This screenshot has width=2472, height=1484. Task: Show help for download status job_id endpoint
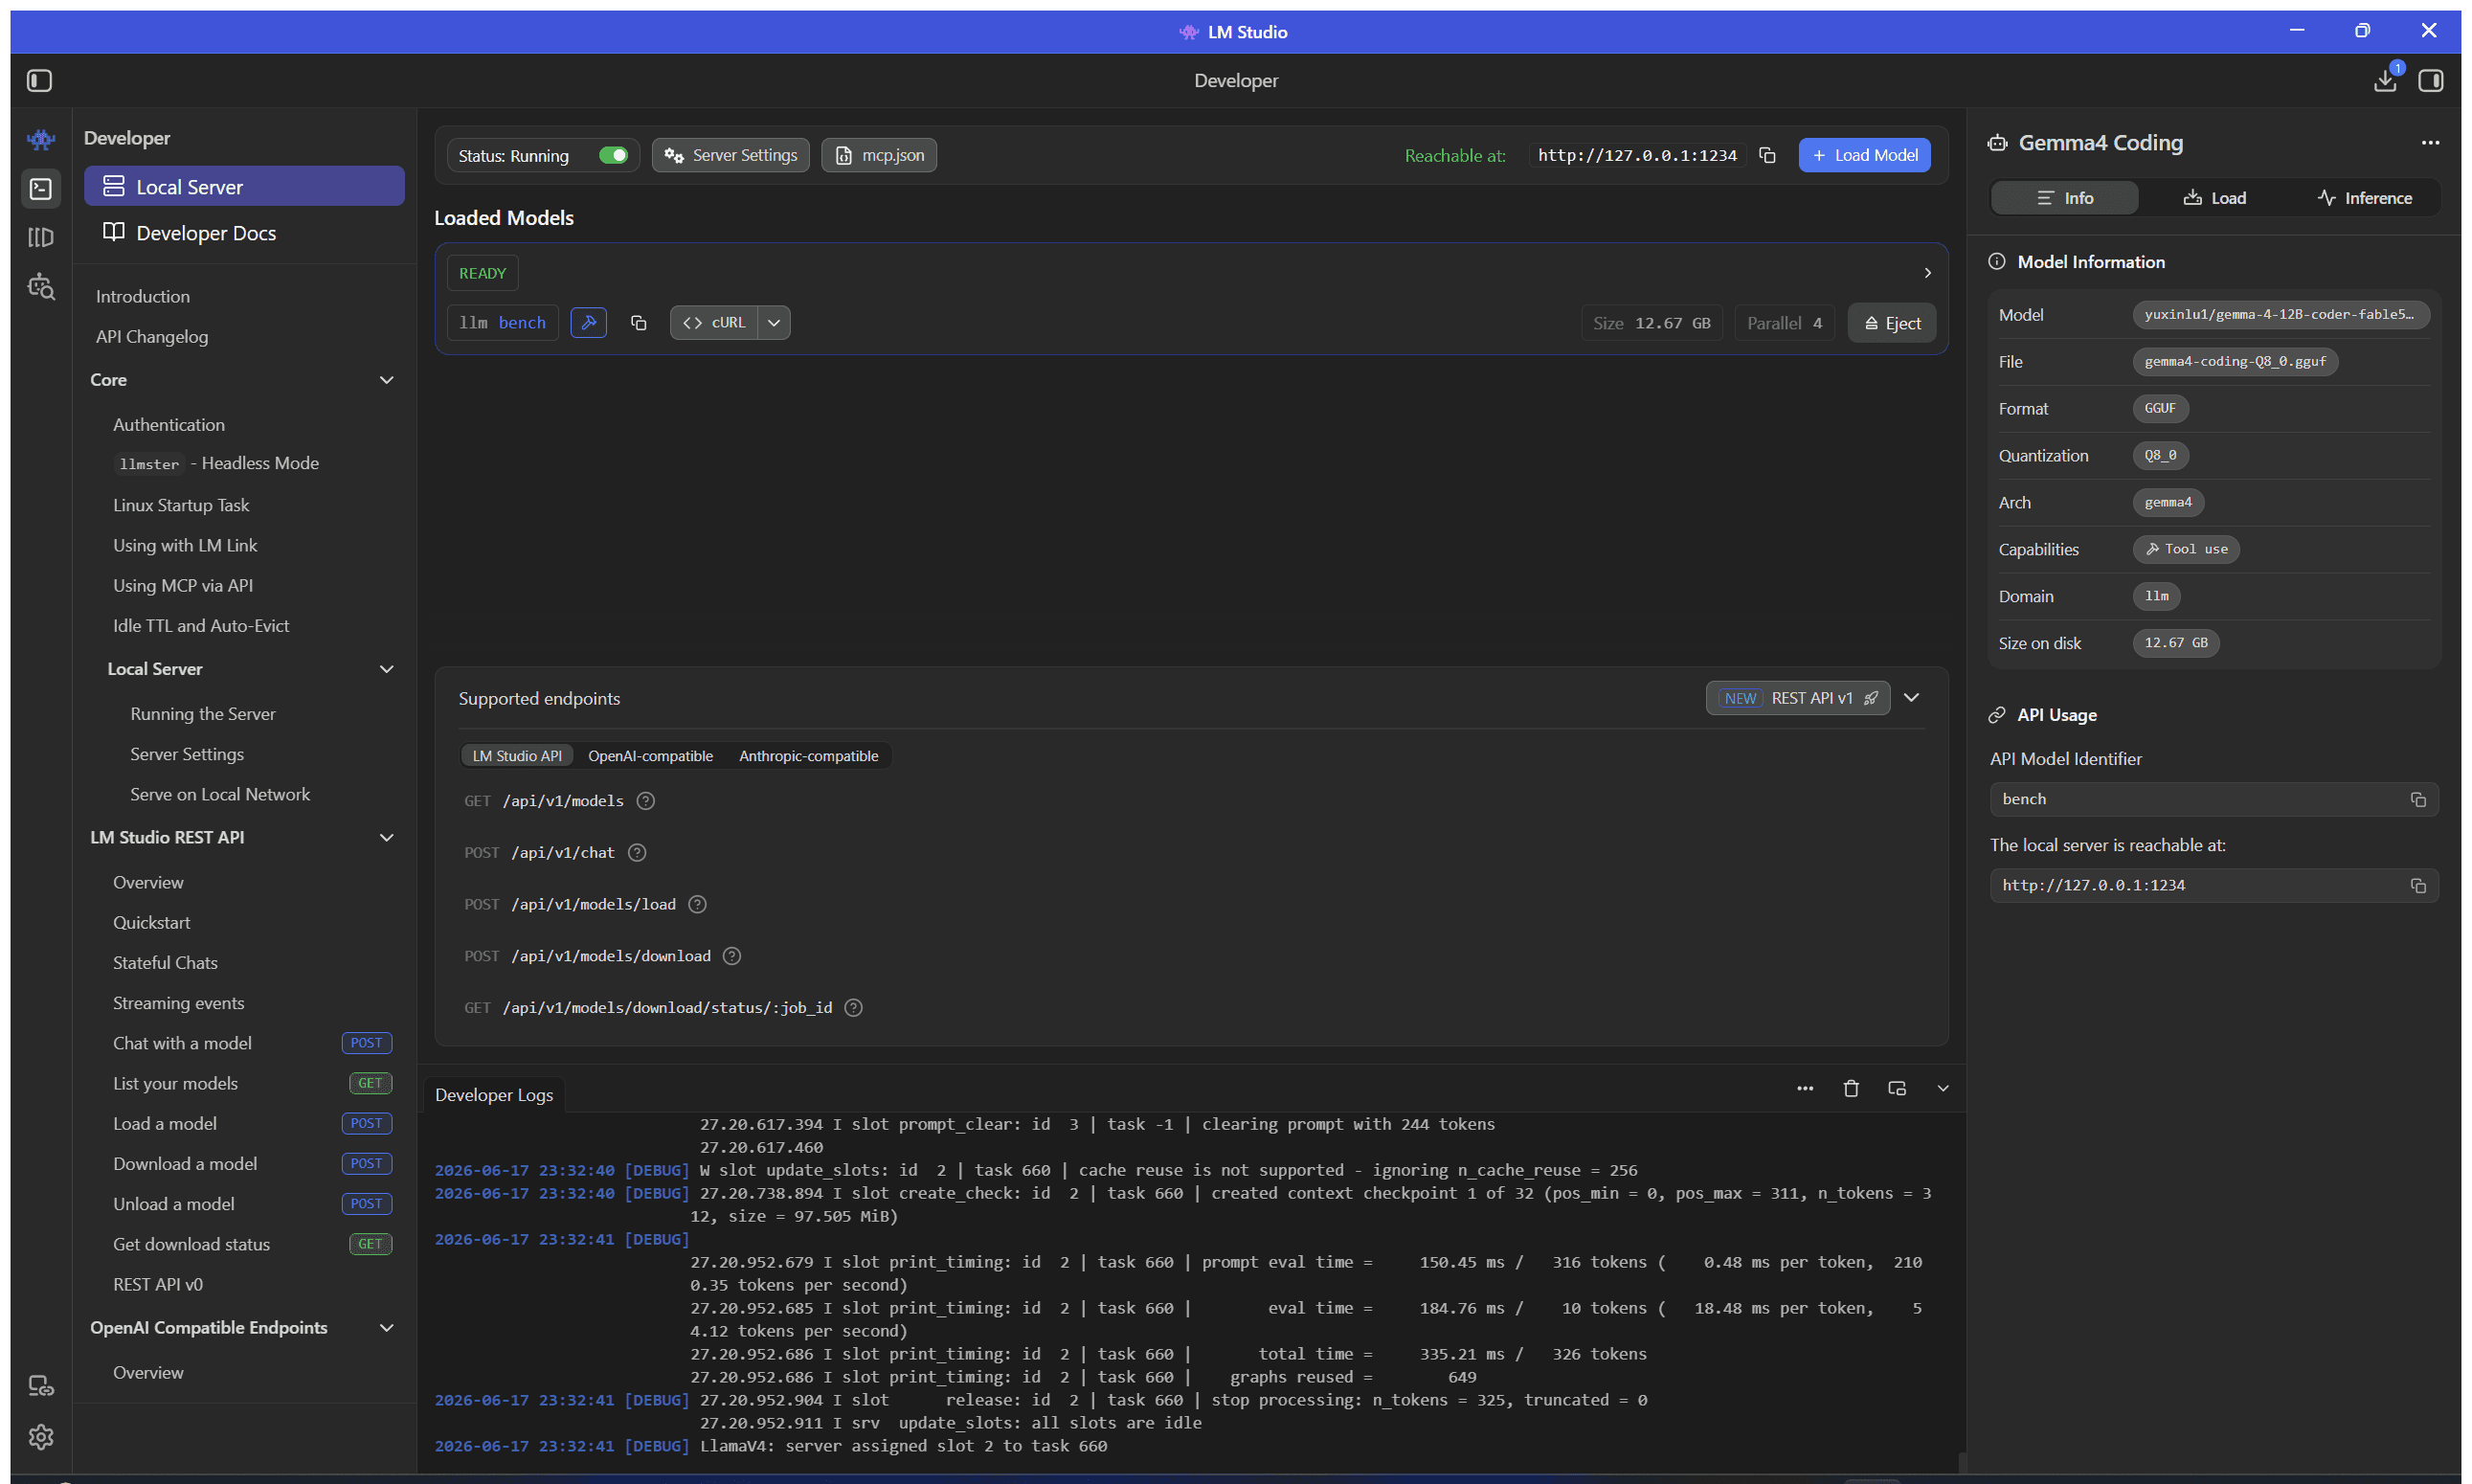coord(853,1007)
